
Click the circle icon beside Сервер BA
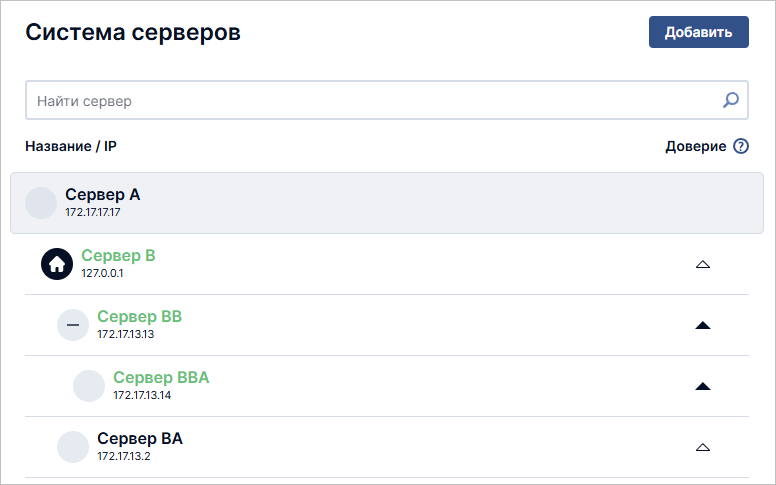coord(73,447)
